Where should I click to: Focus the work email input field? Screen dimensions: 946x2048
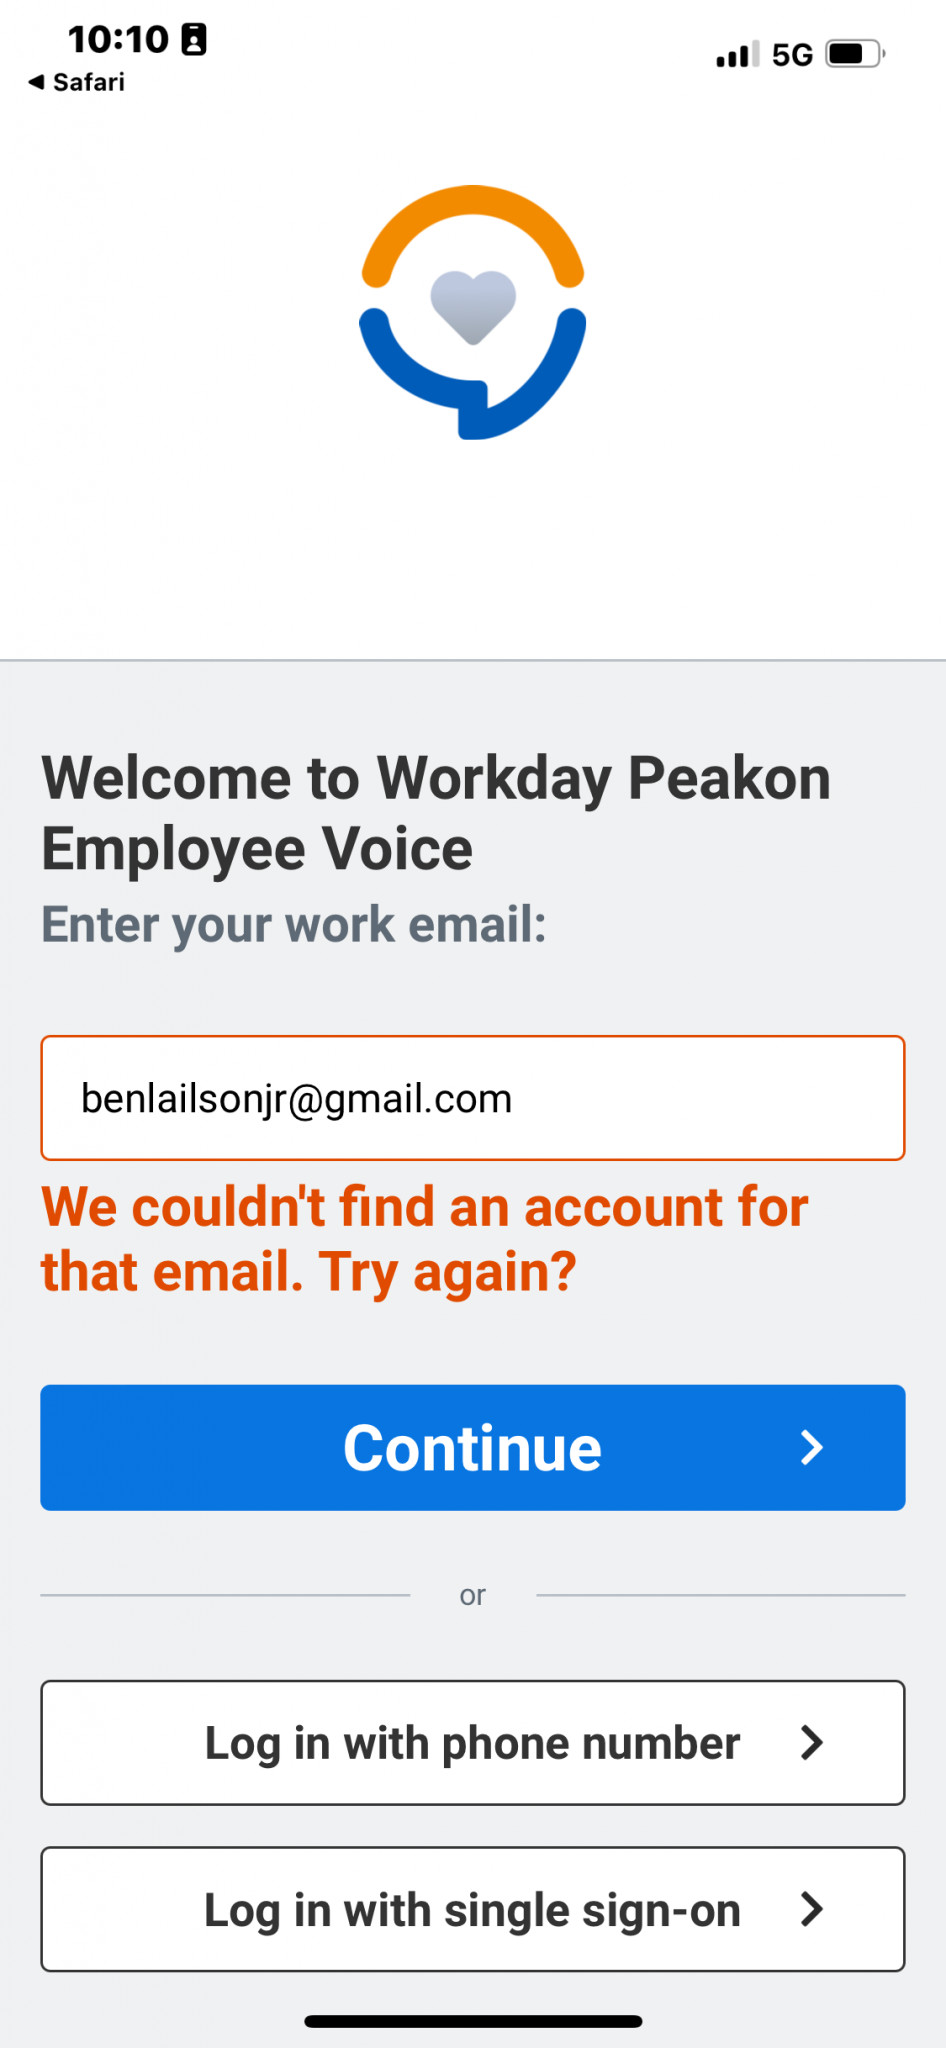coord(473,1098)
